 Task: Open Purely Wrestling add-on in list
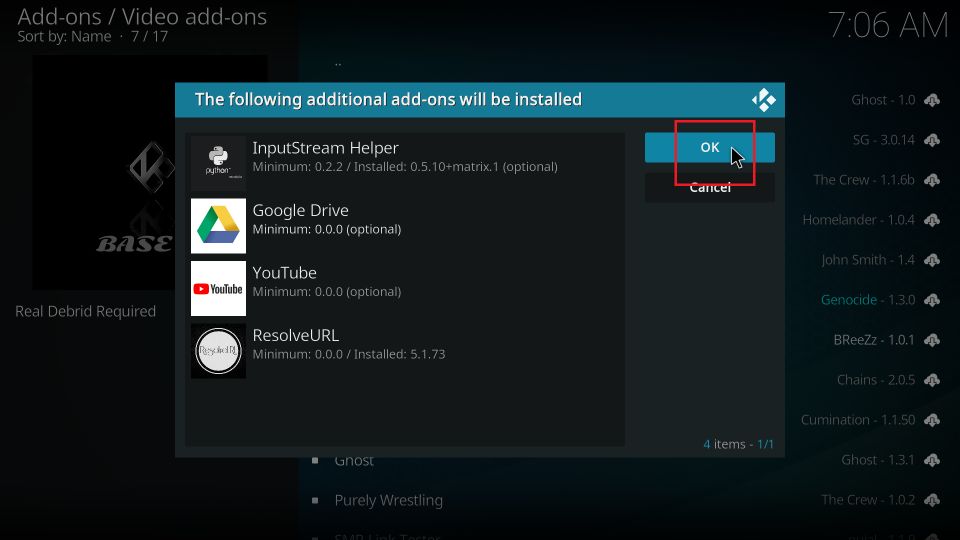coord(388,500)
